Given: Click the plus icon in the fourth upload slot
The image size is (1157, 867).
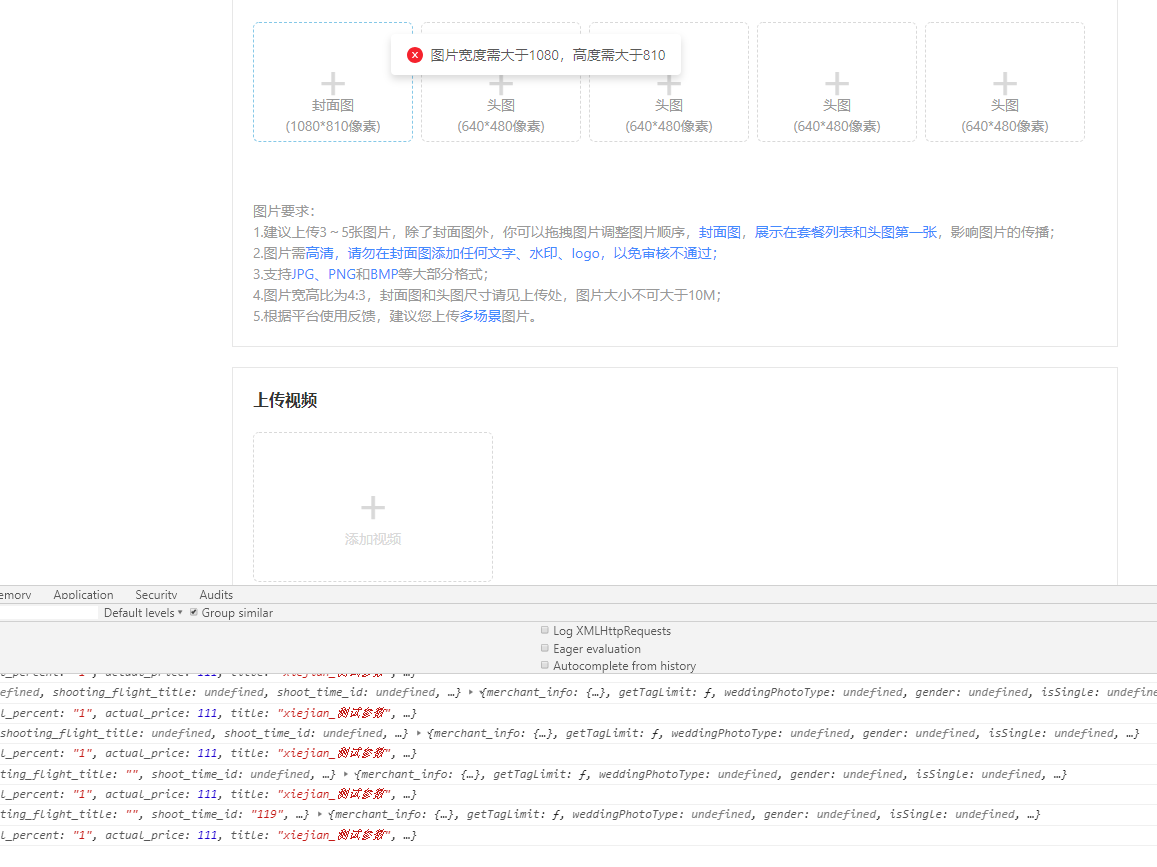Looking at the screenshot, I should click(837, 84).
